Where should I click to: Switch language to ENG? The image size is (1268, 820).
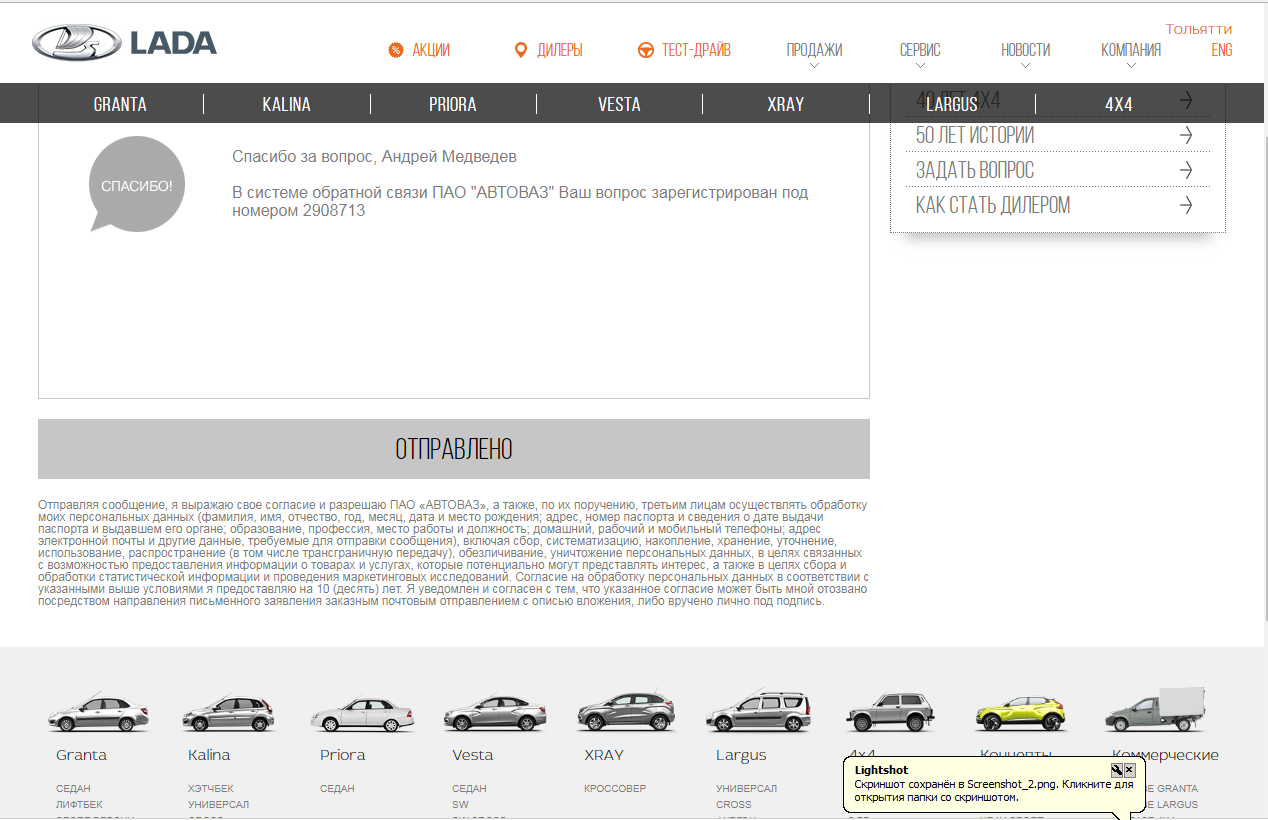click(x=1222, y=50)
